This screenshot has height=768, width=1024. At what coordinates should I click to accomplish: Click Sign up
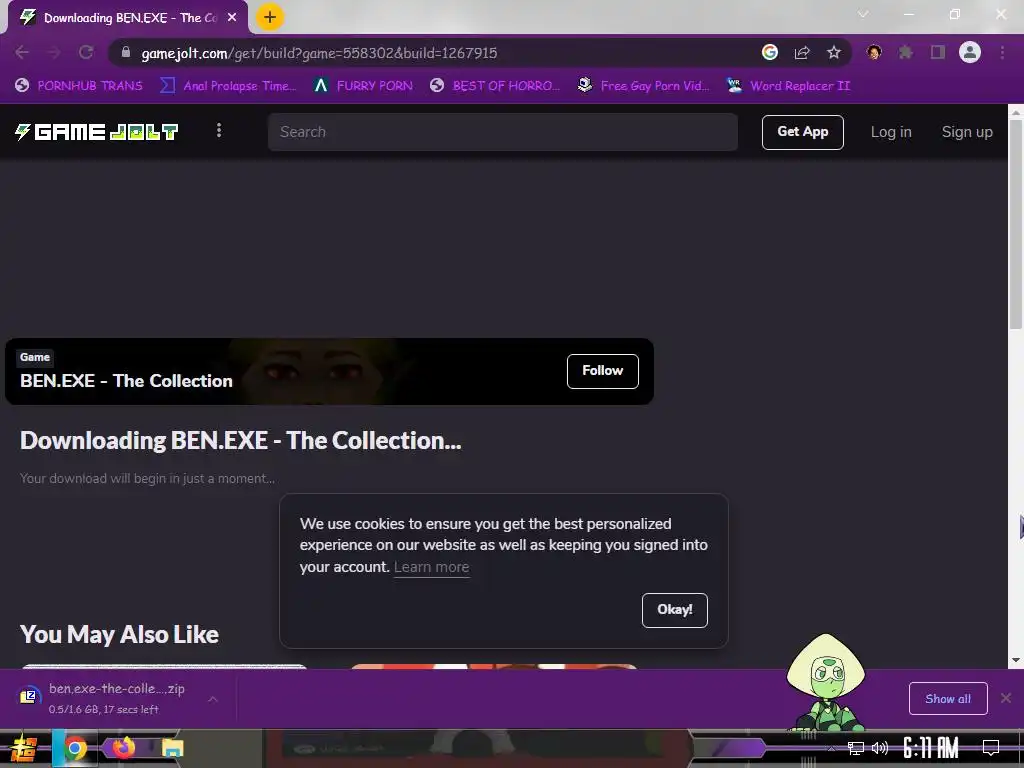coord(967,132)
